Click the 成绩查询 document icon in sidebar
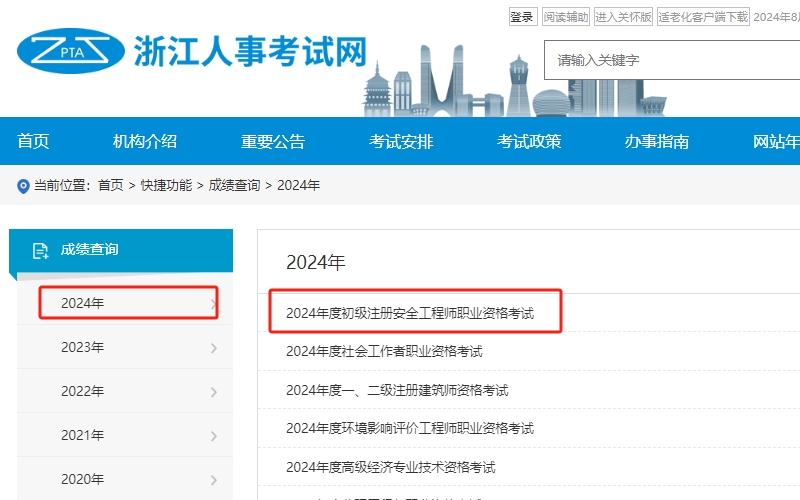 pyautogui.click(x=40, y=250)
